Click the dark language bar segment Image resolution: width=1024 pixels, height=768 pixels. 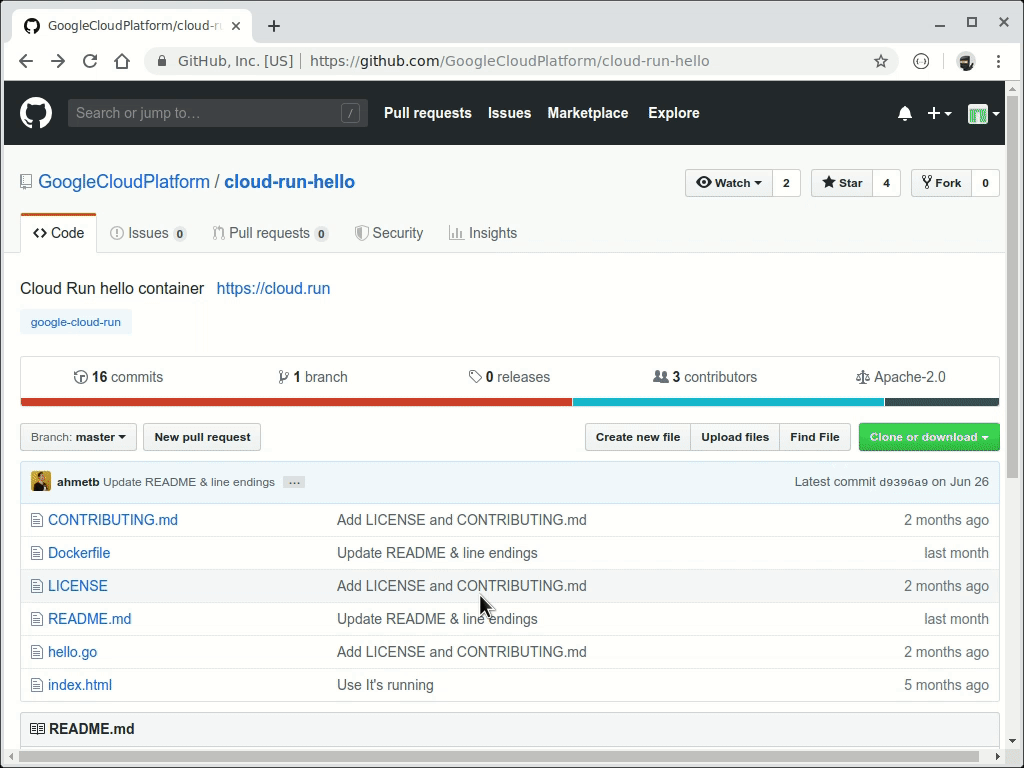point(942,402)
